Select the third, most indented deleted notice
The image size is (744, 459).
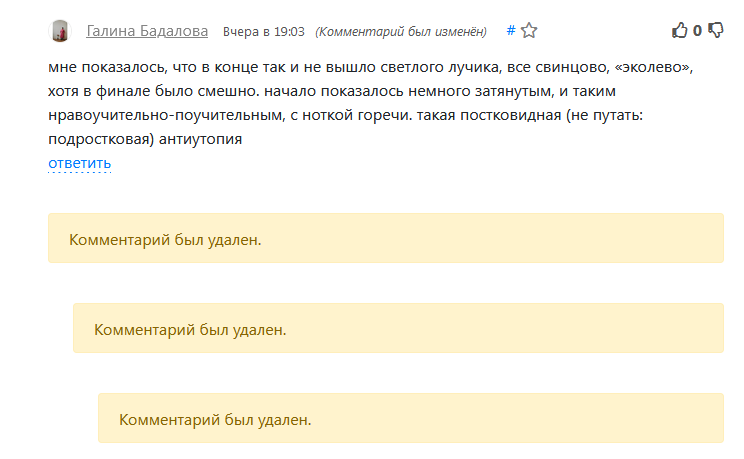(410, 419)
